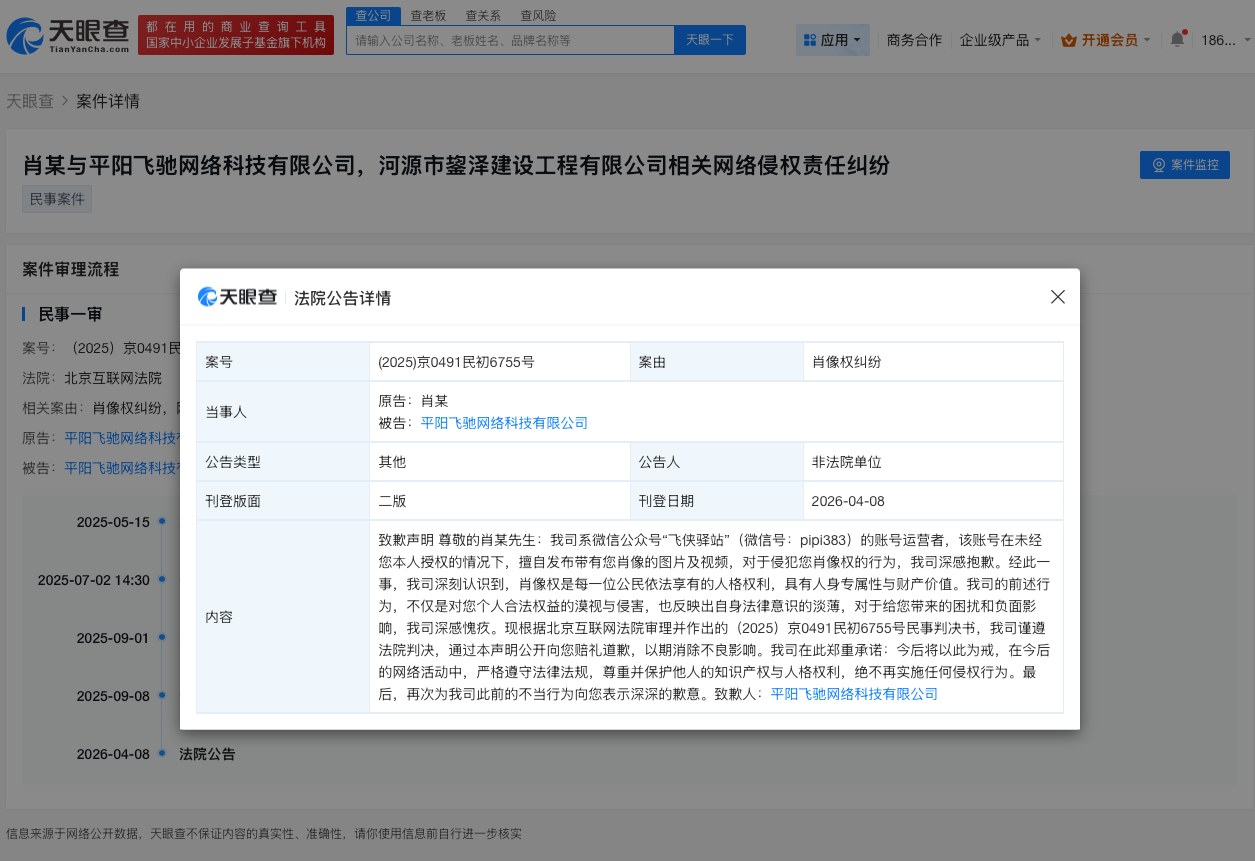Open the 186 phone account dropdown
The image size is (1255, 861).
point(1223,38)
